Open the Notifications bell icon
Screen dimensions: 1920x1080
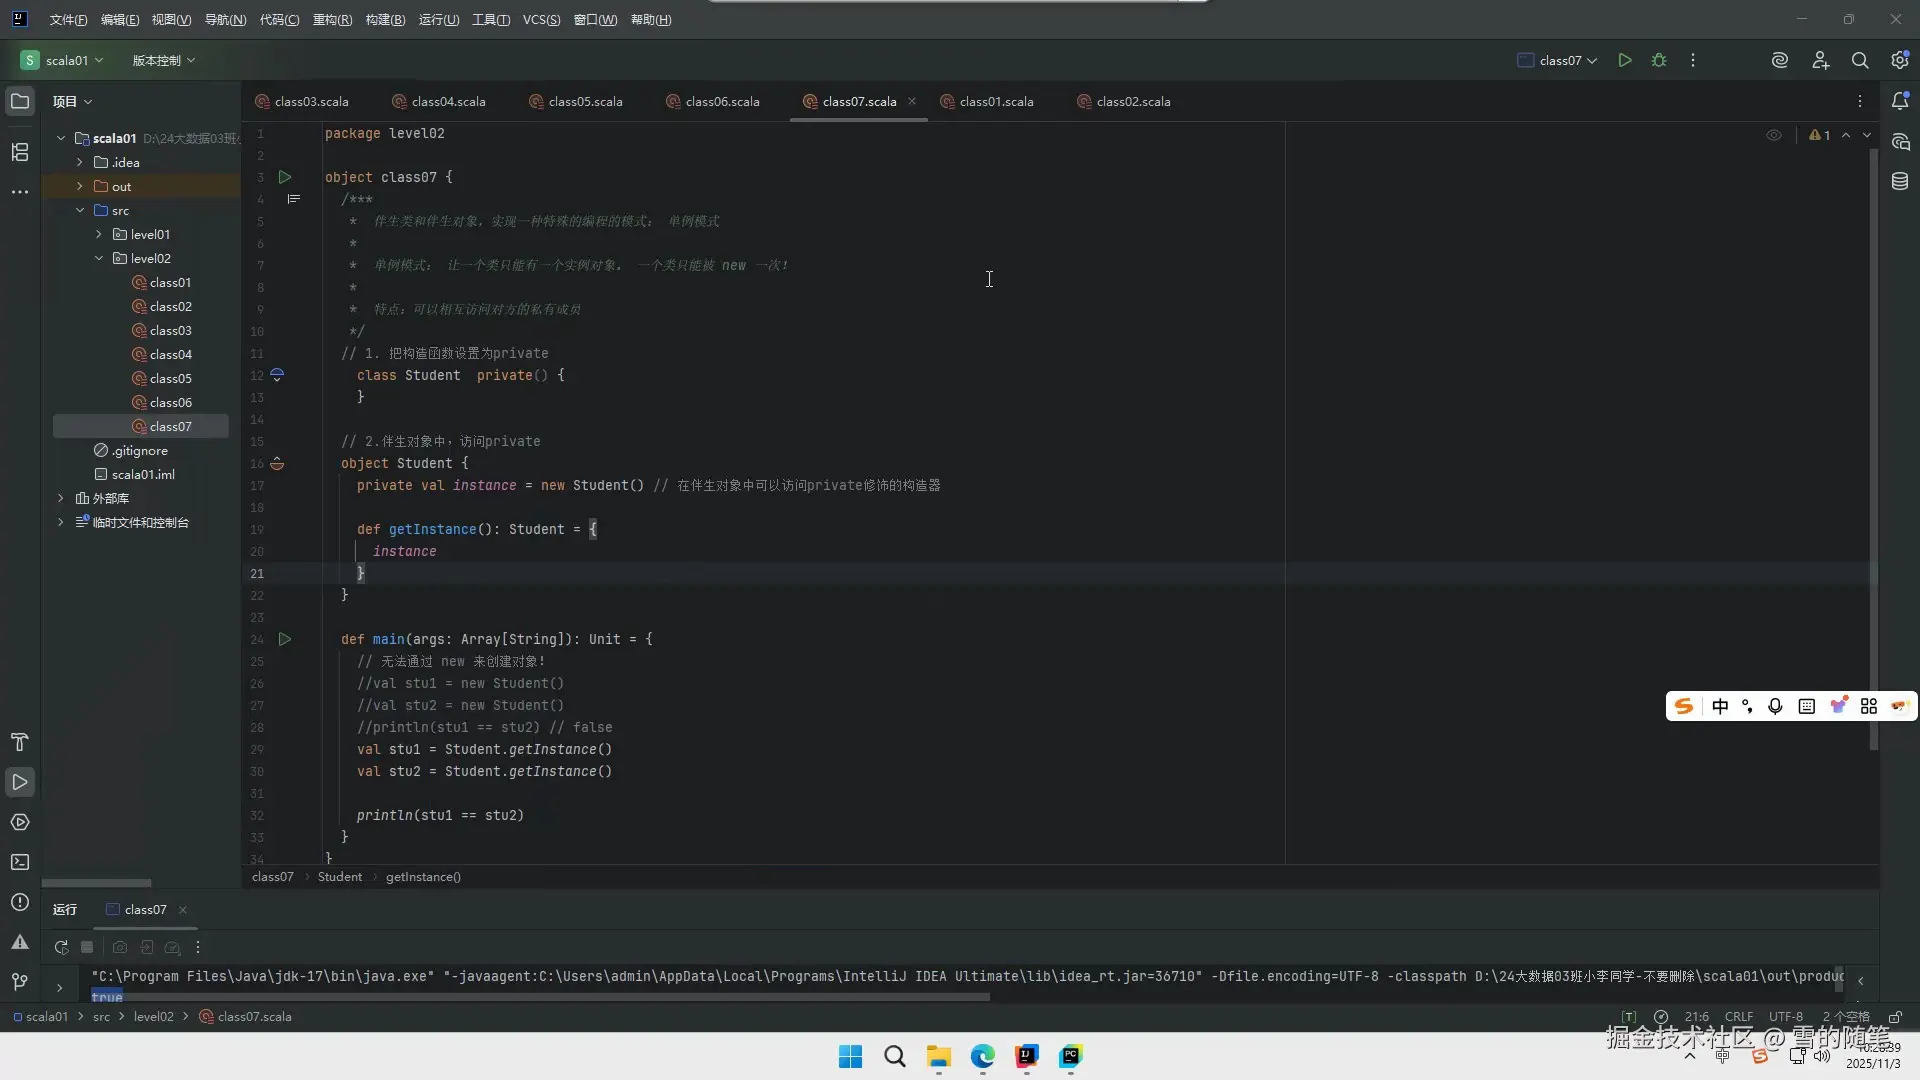tap(1900, 101)
